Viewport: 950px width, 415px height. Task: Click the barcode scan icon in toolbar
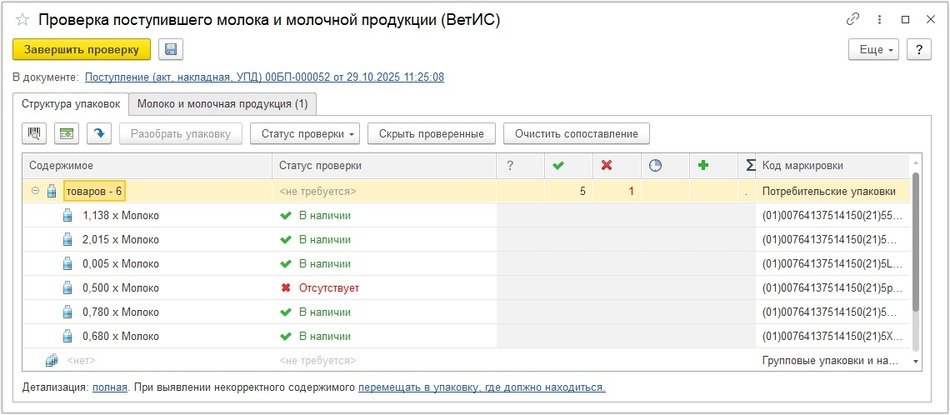tap(35, 133)
